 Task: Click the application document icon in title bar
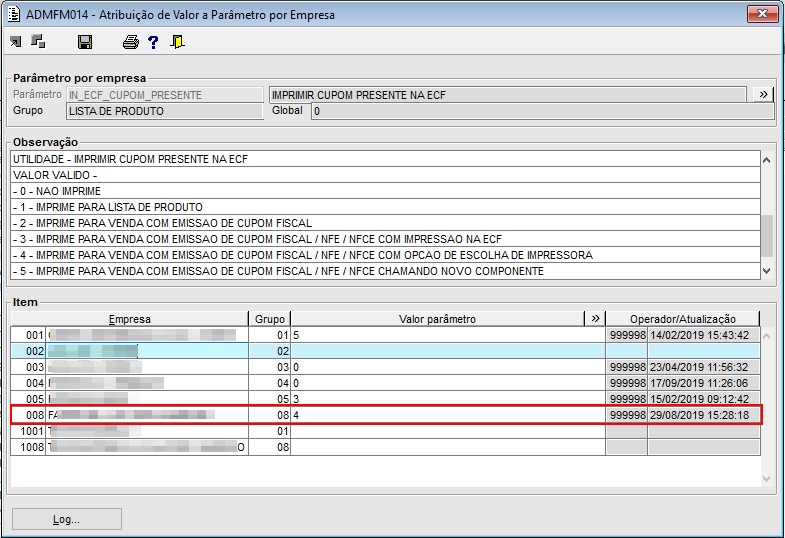tap(14, 15)
